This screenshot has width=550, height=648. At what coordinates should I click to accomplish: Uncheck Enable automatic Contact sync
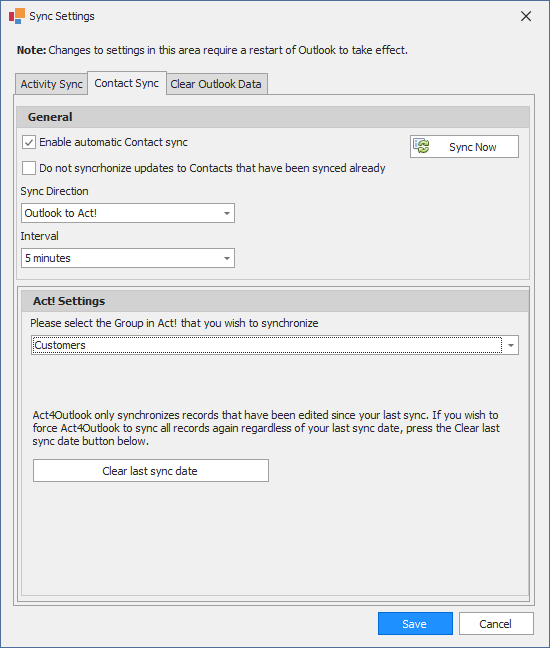(29, 143)
